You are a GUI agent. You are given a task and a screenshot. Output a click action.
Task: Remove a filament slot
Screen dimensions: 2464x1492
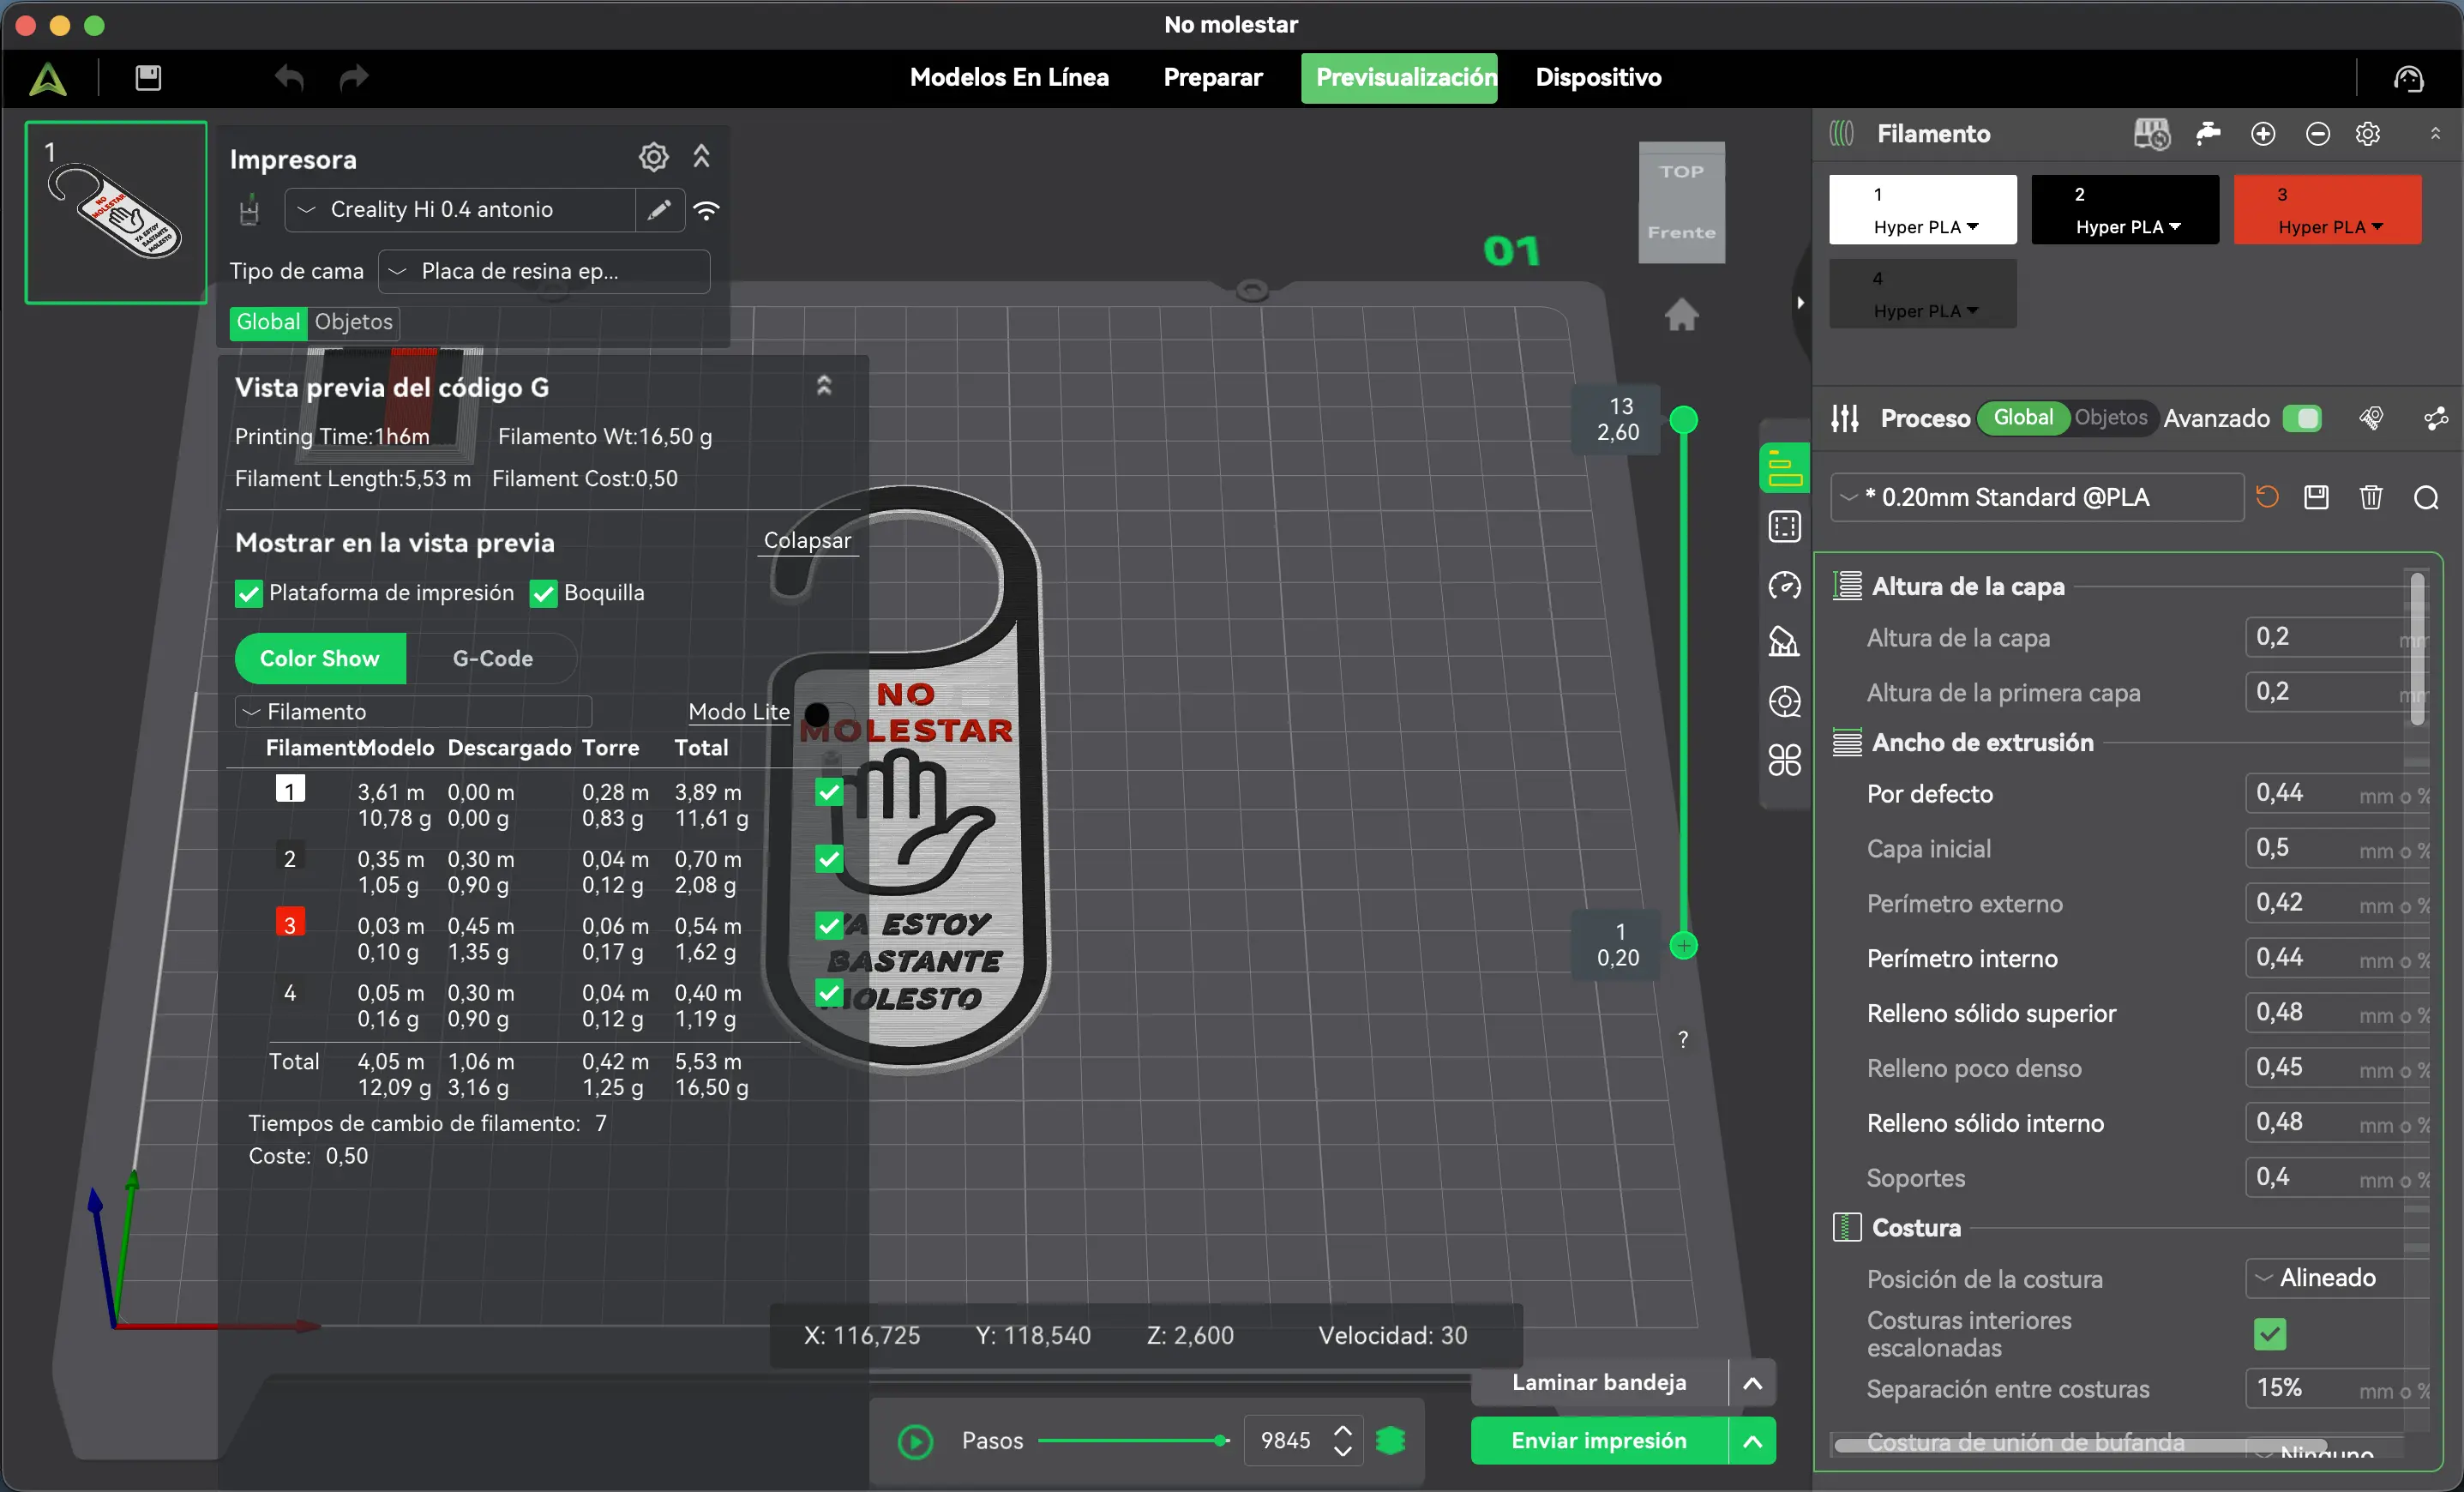[2318, 134]
